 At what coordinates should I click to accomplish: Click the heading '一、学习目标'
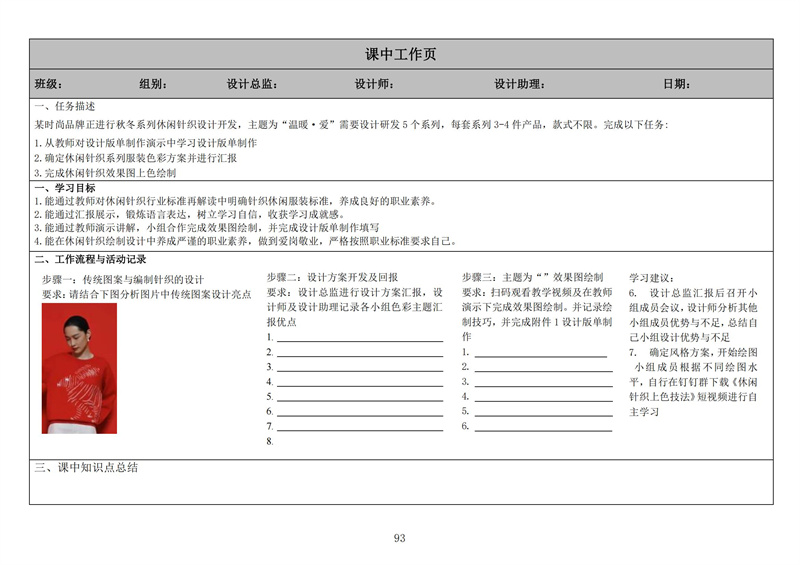pyautogui.click(x=65, y=188)
